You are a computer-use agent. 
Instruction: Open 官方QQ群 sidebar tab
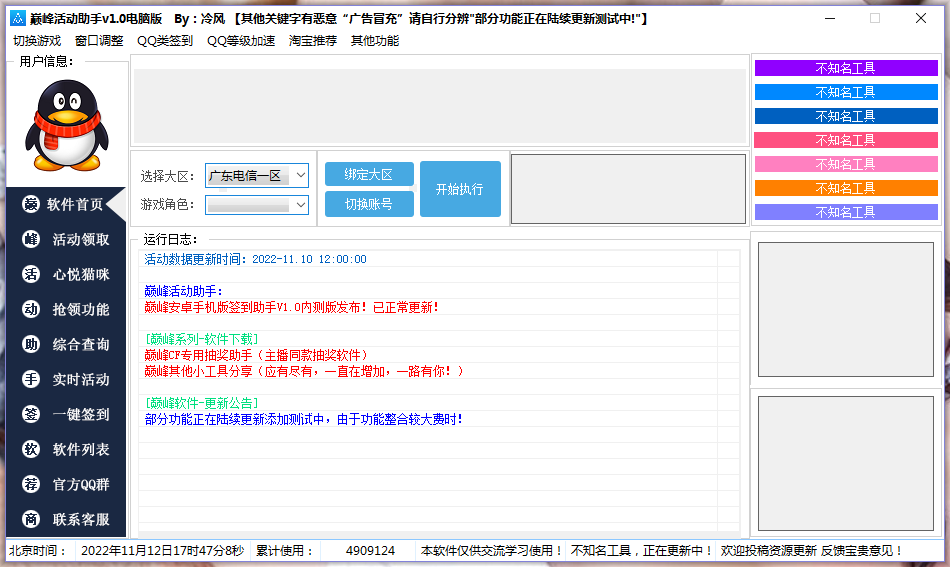65,484
